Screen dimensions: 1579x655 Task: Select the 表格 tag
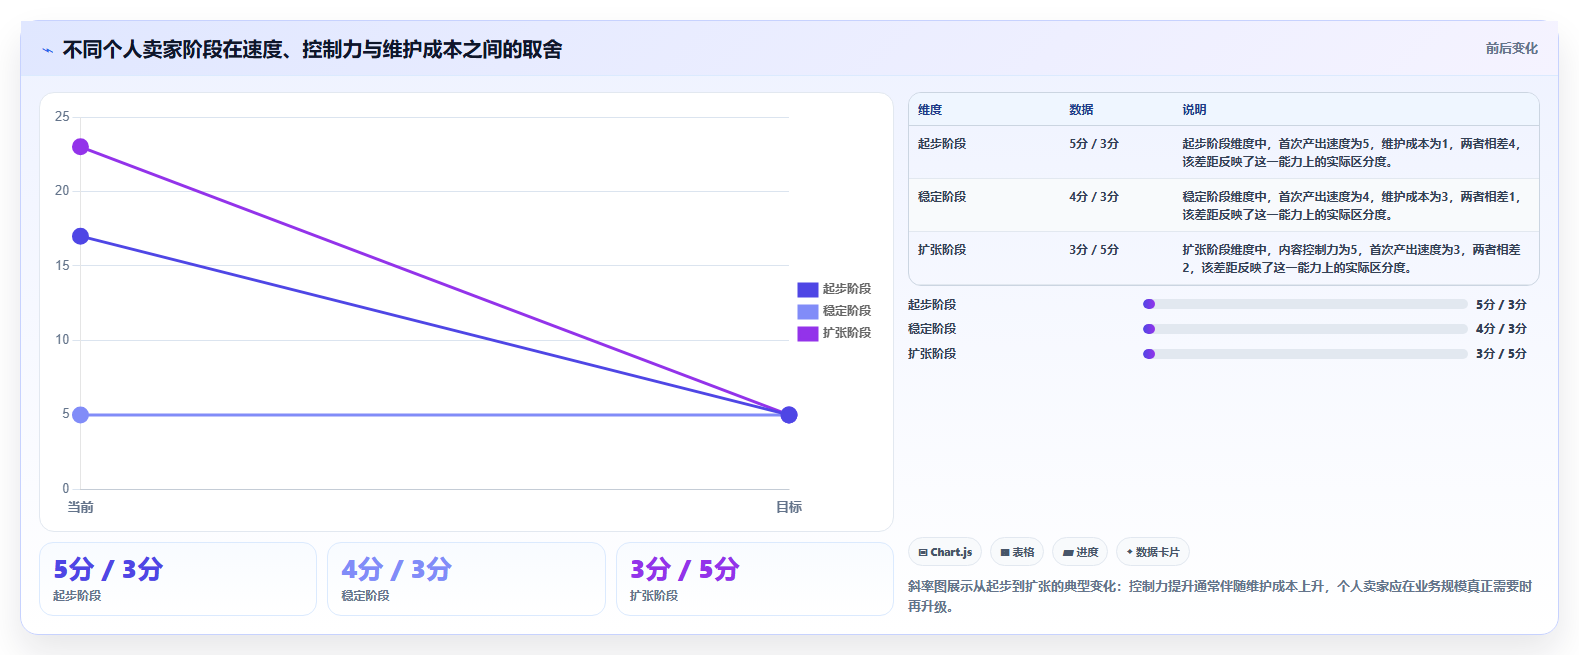[1017, 552]
